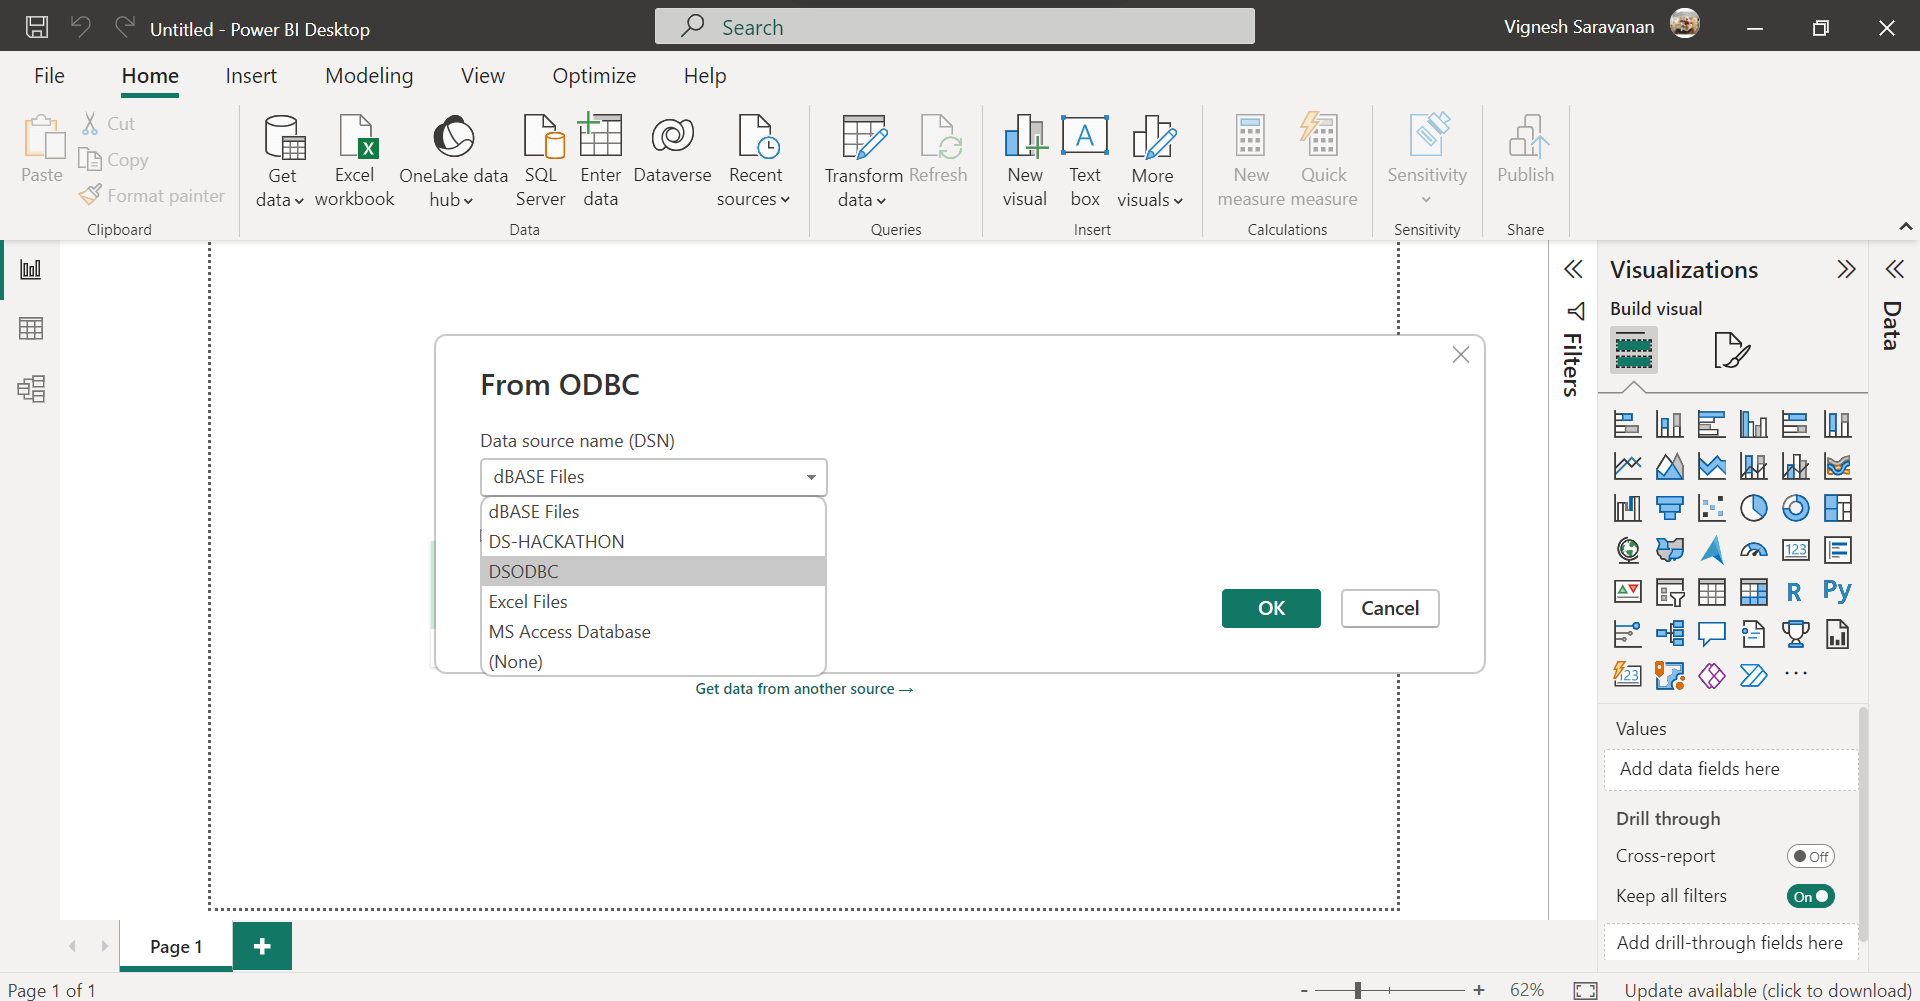This screenshot has width=1920, height=1001.
Task: Open the Data source name dropdown
Action: (810, 477)
